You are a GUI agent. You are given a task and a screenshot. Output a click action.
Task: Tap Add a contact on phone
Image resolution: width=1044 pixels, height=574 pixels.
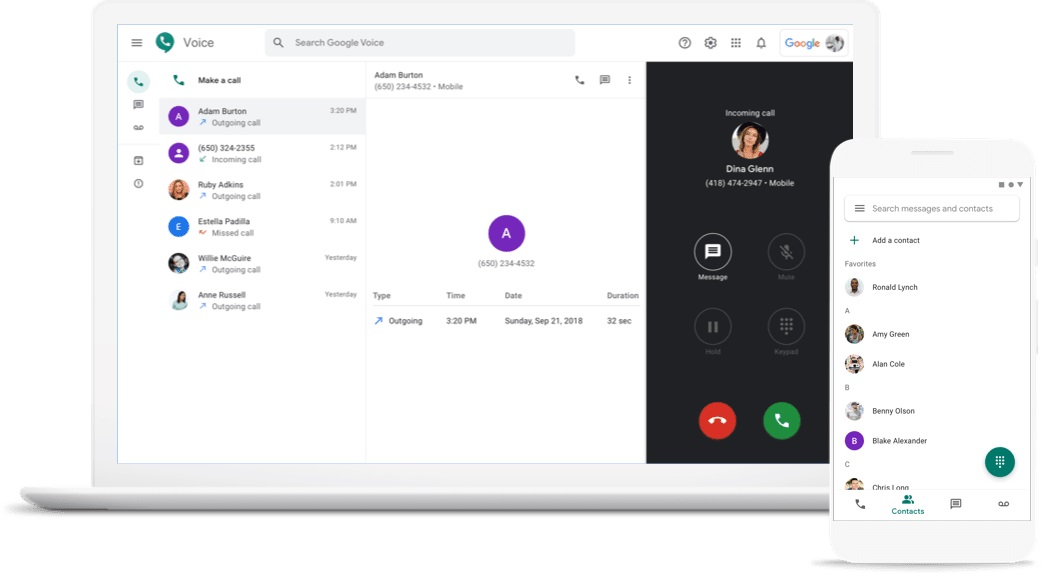(895, 240)
